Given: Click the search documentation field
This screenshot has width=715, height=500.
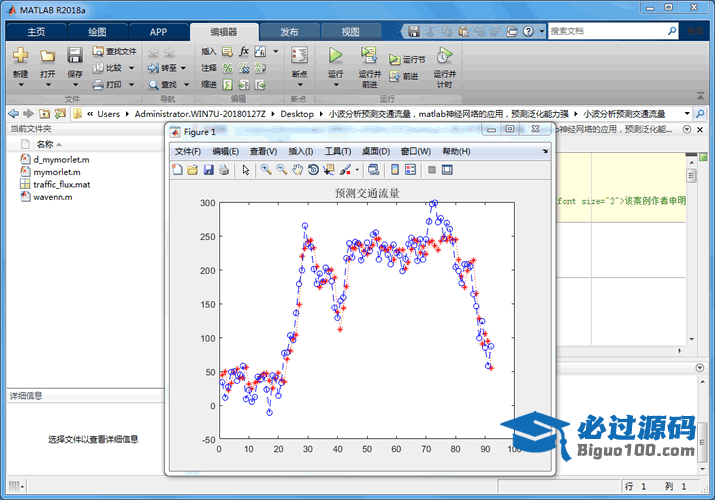Looking at the screenshot, I should point(607,31).
